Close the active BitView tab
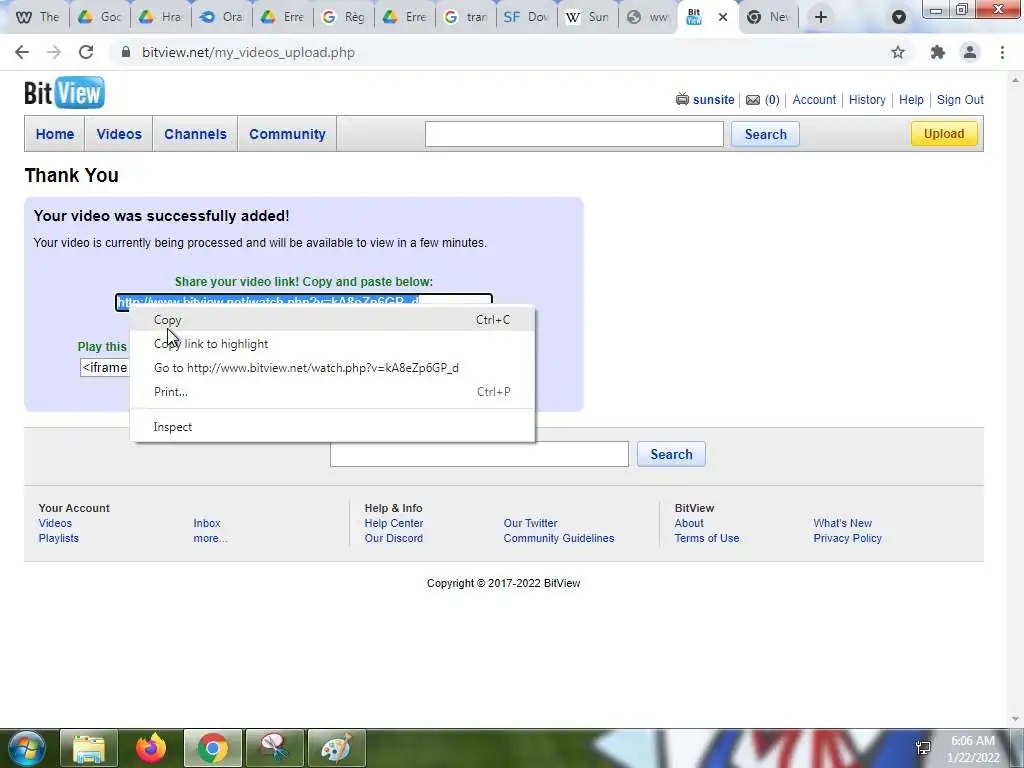The width and height of the screenshot is (1024, 768). (x=723, y=17)
